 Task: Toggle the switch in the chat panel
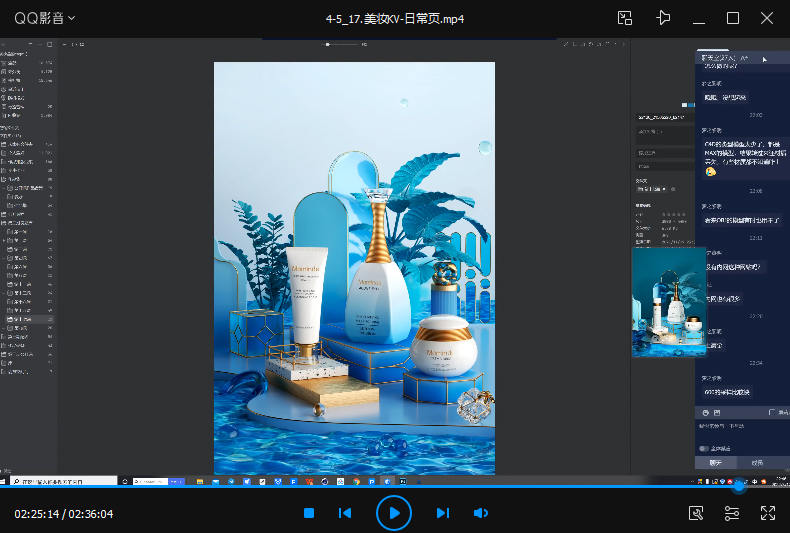[705, 448]
